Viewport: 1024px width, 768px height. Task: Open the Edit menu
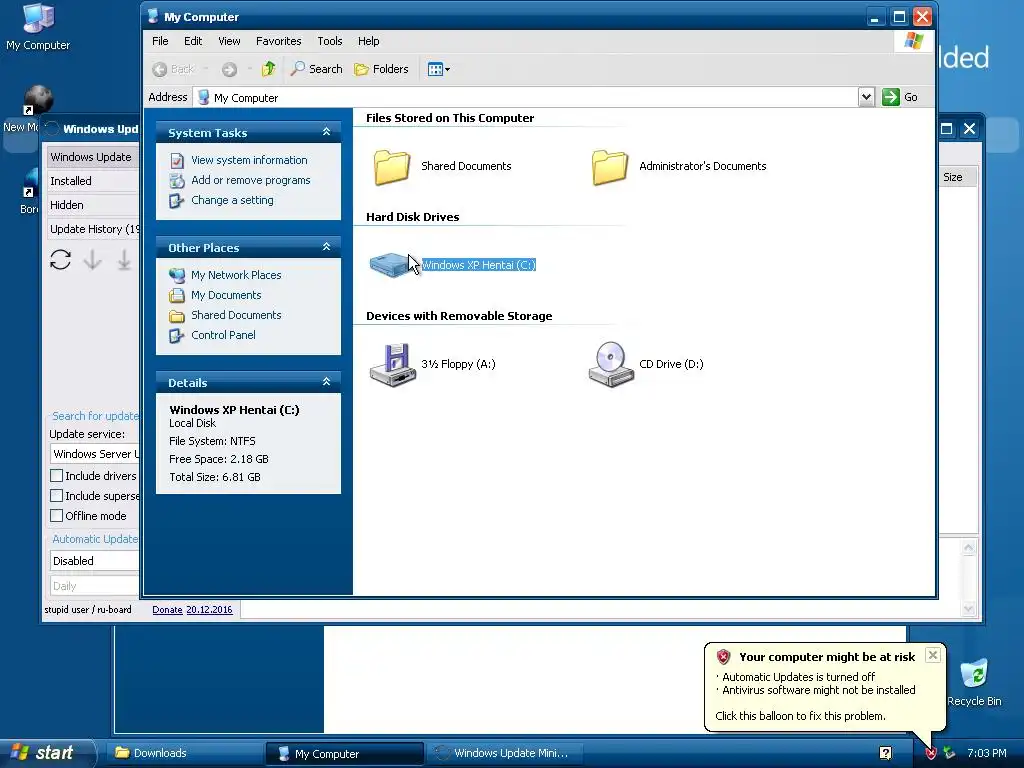193,41
